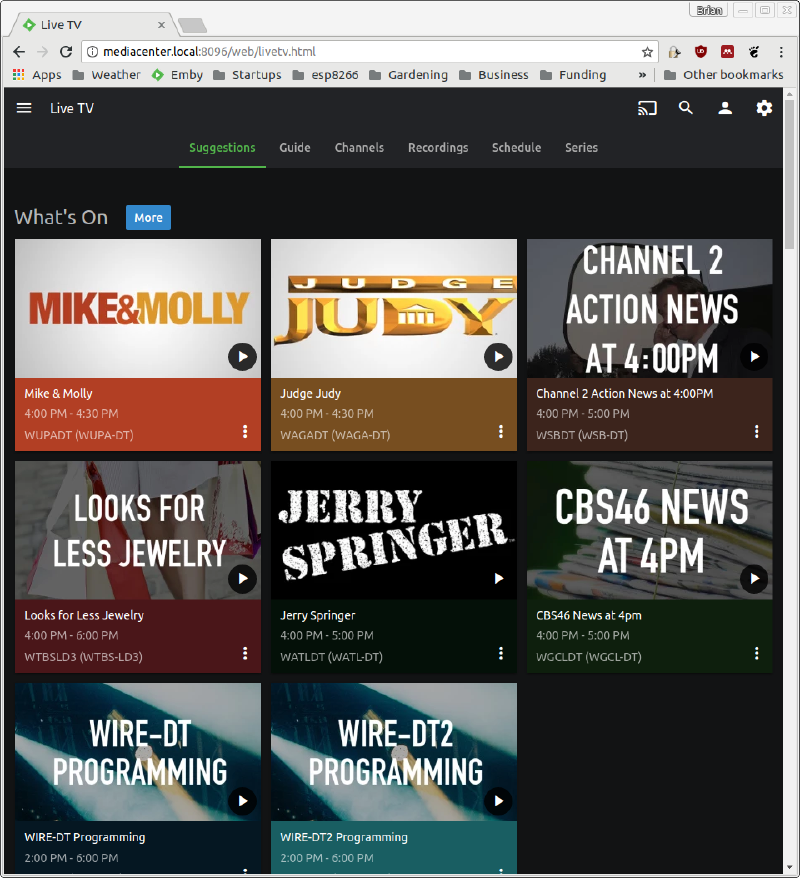Bookmark this page with the star icon
800x878 pixels.
coord(647,52)
